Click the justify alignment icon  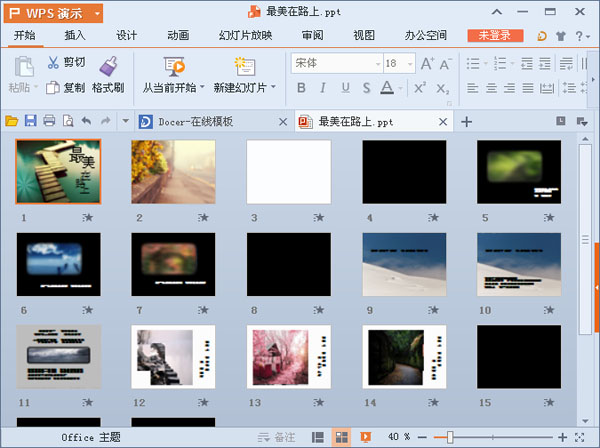pyautogui.click(x=528, y=88)
